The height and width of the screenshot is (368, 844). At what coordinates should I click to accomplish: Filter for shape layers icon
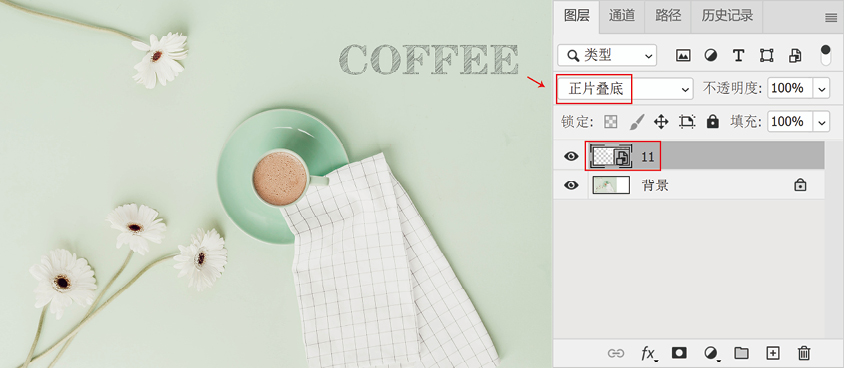click(766, 55)
